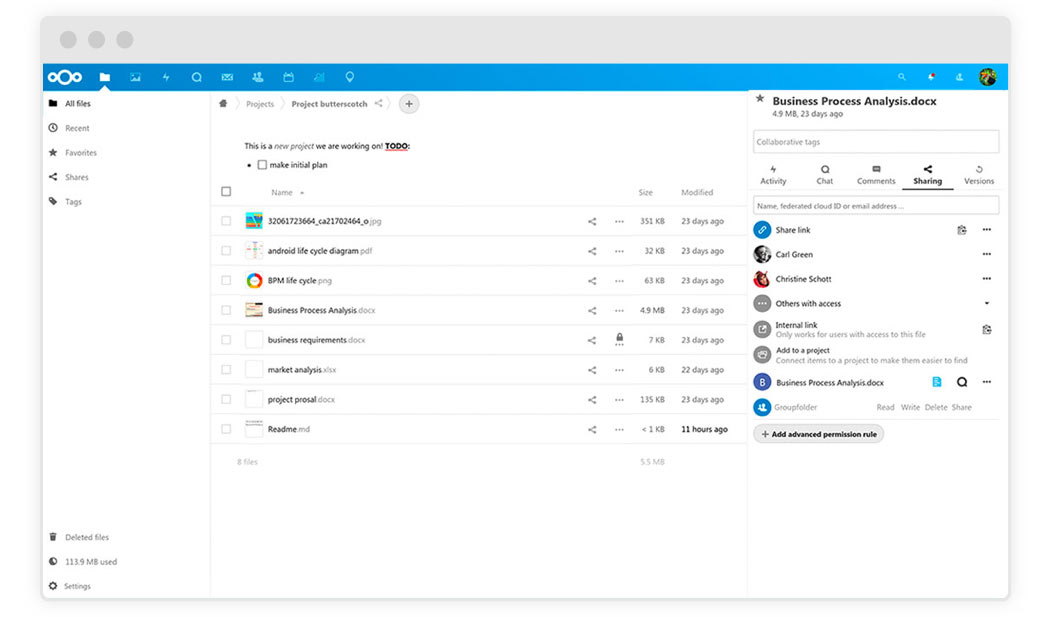Open the notifications bell
This screenshot has height=618, width=1052.
click(x=931, y=77)
